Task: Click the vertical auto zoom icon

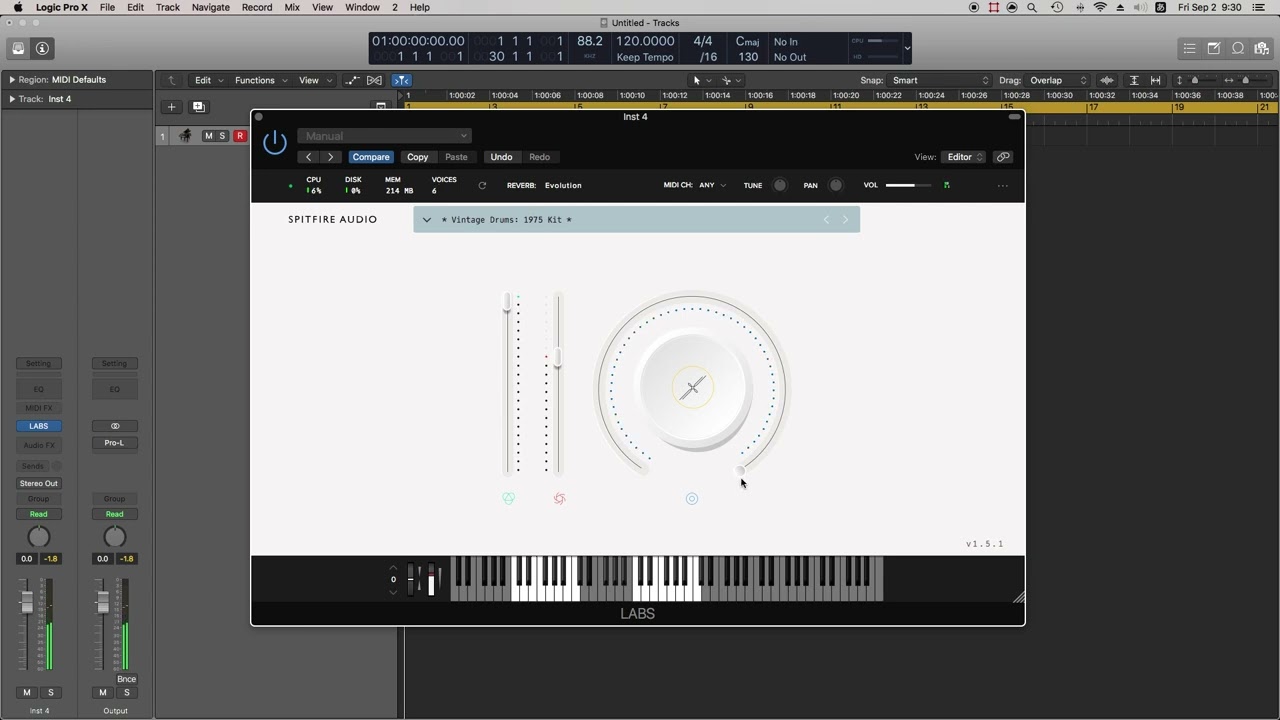Action: 1134,80
